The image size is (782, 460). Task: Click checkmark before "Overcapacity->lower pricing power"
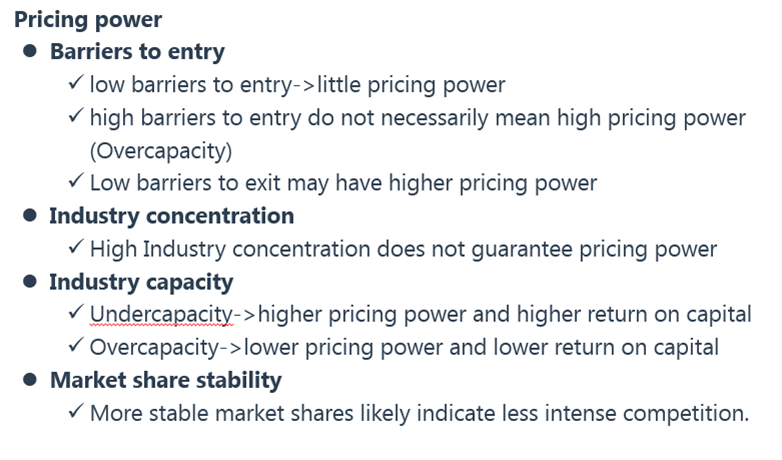76,348
